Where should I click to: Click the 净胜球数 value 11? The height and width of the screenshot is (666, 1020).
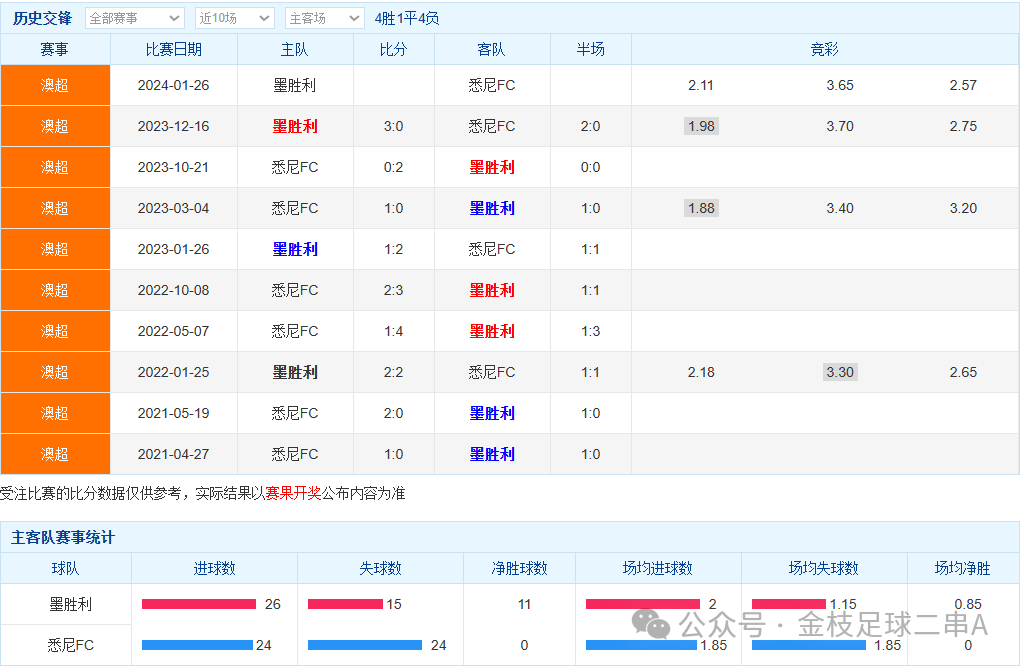tap(524, 604)
